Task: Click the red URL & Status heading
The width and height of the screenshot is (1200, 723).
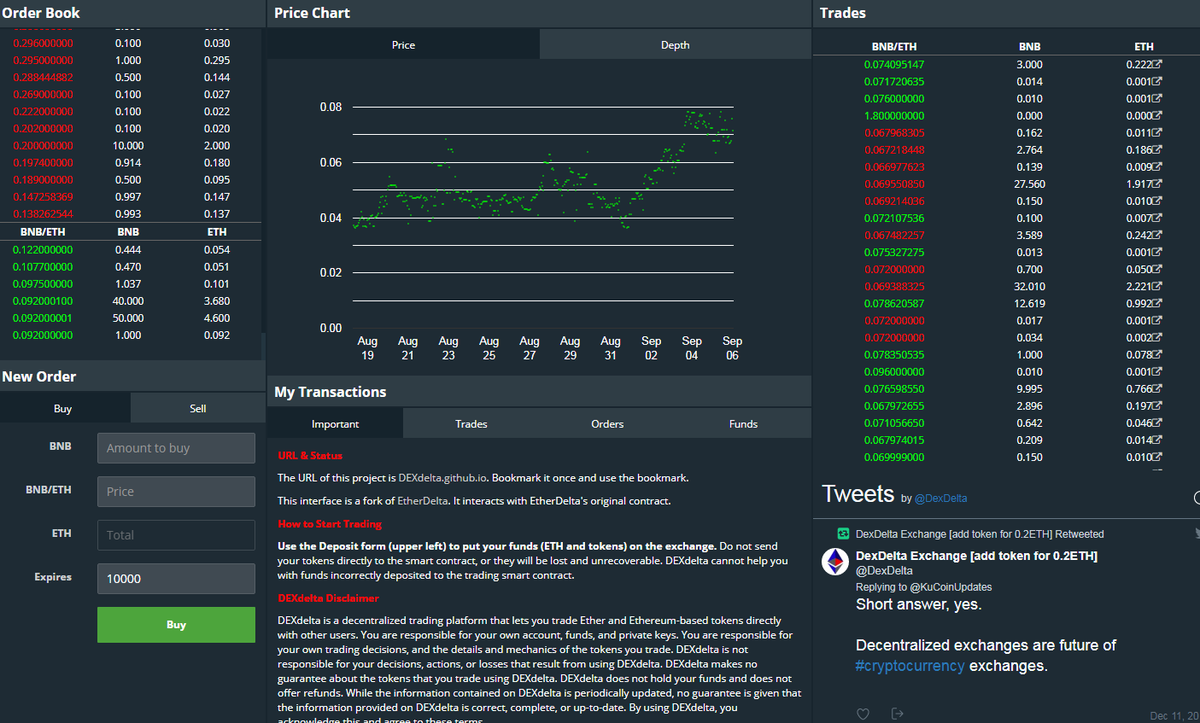Action: 310,455
